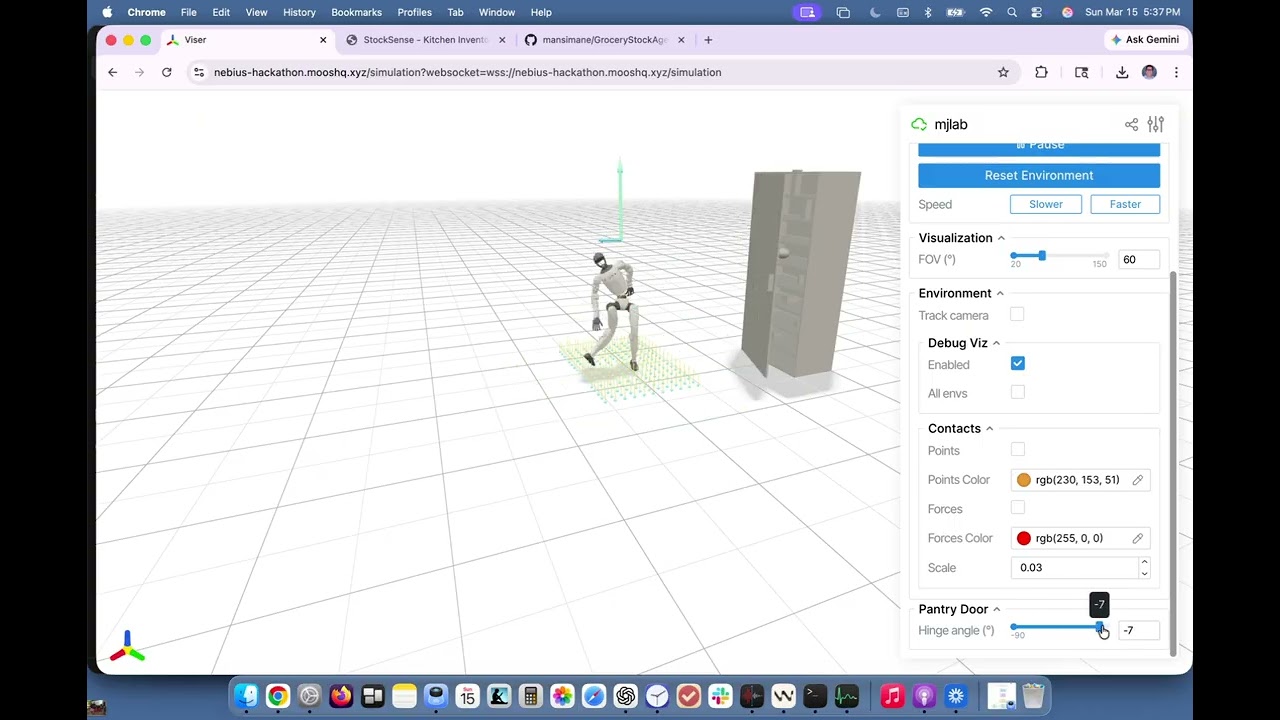Open the History menu
This screenshot has width=1280, height=720.
pyautogui.click(x=299, y=12)
